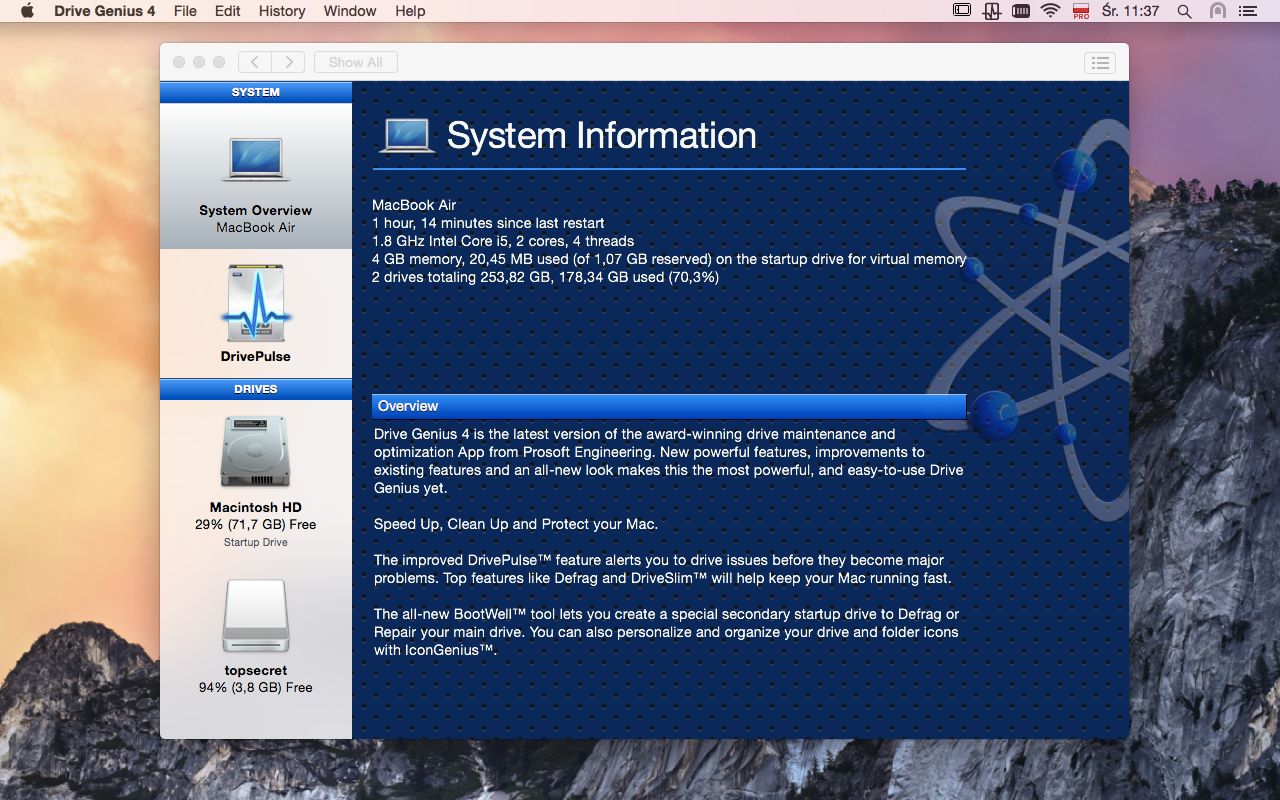The image size is (1280, 800).
Task: Click the '29% (71,7 GB) Free' label
Action: point(256,524)
